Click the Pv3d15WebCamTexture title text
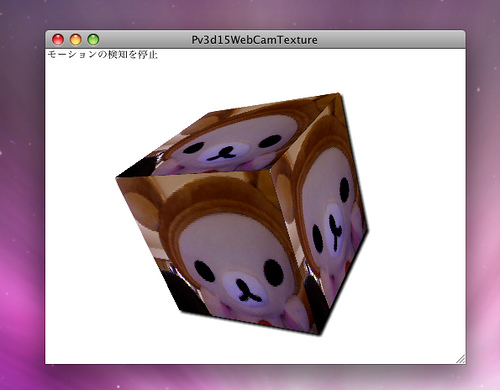This screenshot has width=500, height=390. click(x=254, y=40)
